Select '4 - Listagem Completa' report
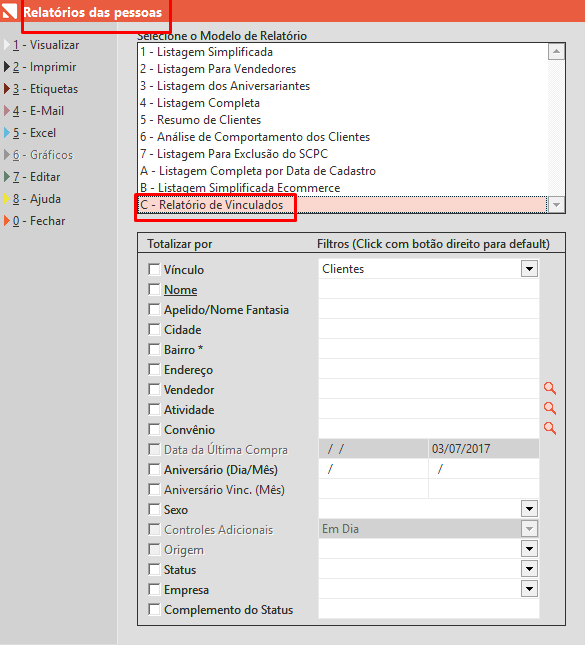The image size is (587, 656). (x=343, y=103)
